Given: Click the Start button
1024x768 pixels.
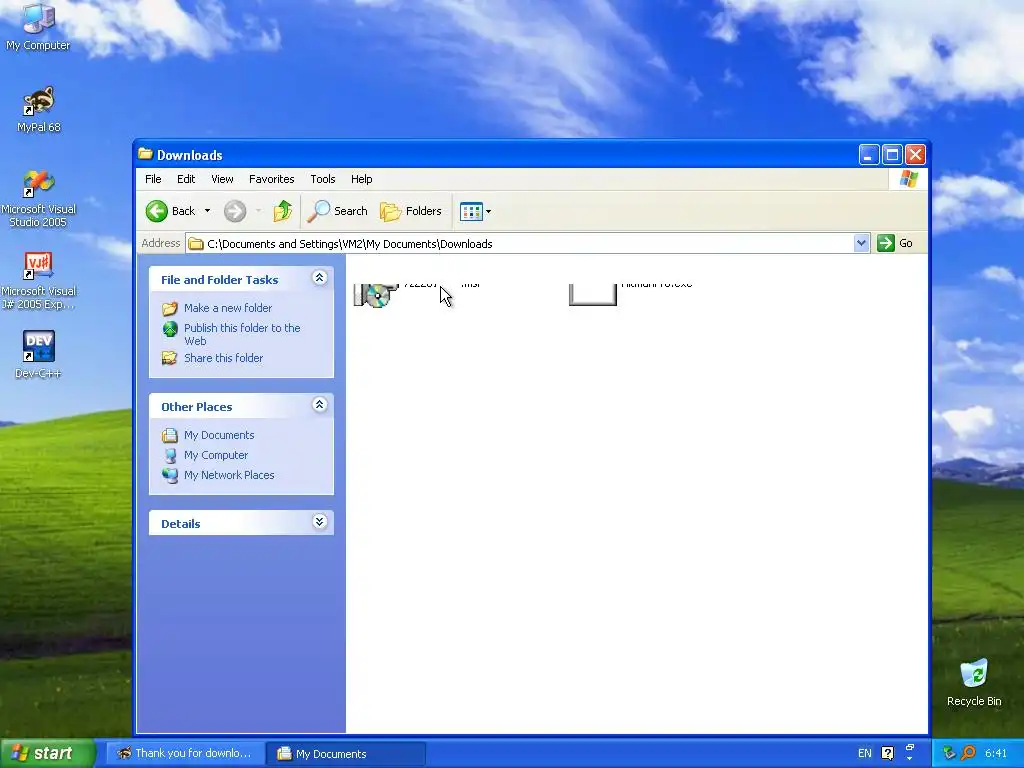Looking at the screenshot, I should coord(48,753).
